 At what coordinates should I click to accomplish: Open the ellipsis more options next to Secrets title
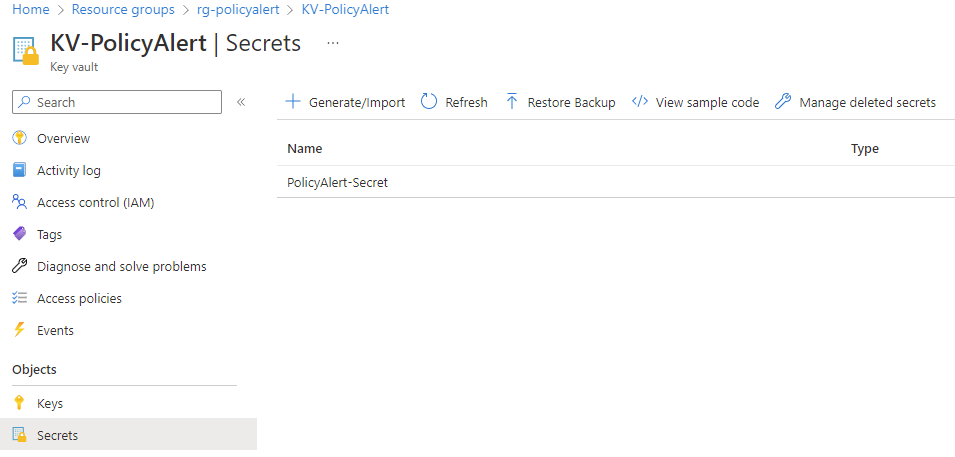click(x=333, y=43)
